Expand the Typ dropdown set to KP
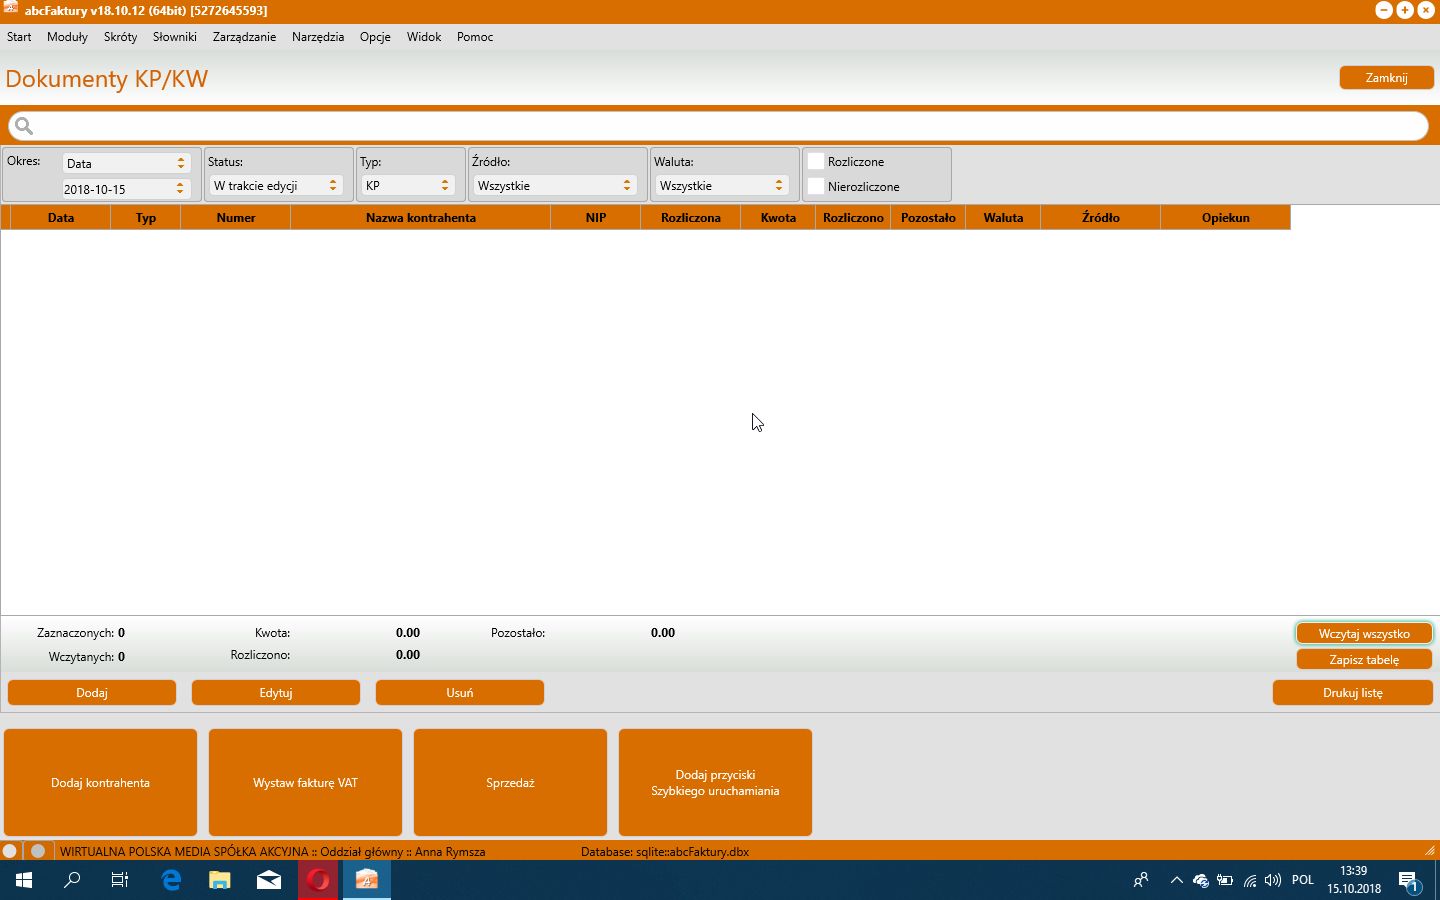Image resolution: width=1440 pixels, height=900 pixels. tap(408, 186)
